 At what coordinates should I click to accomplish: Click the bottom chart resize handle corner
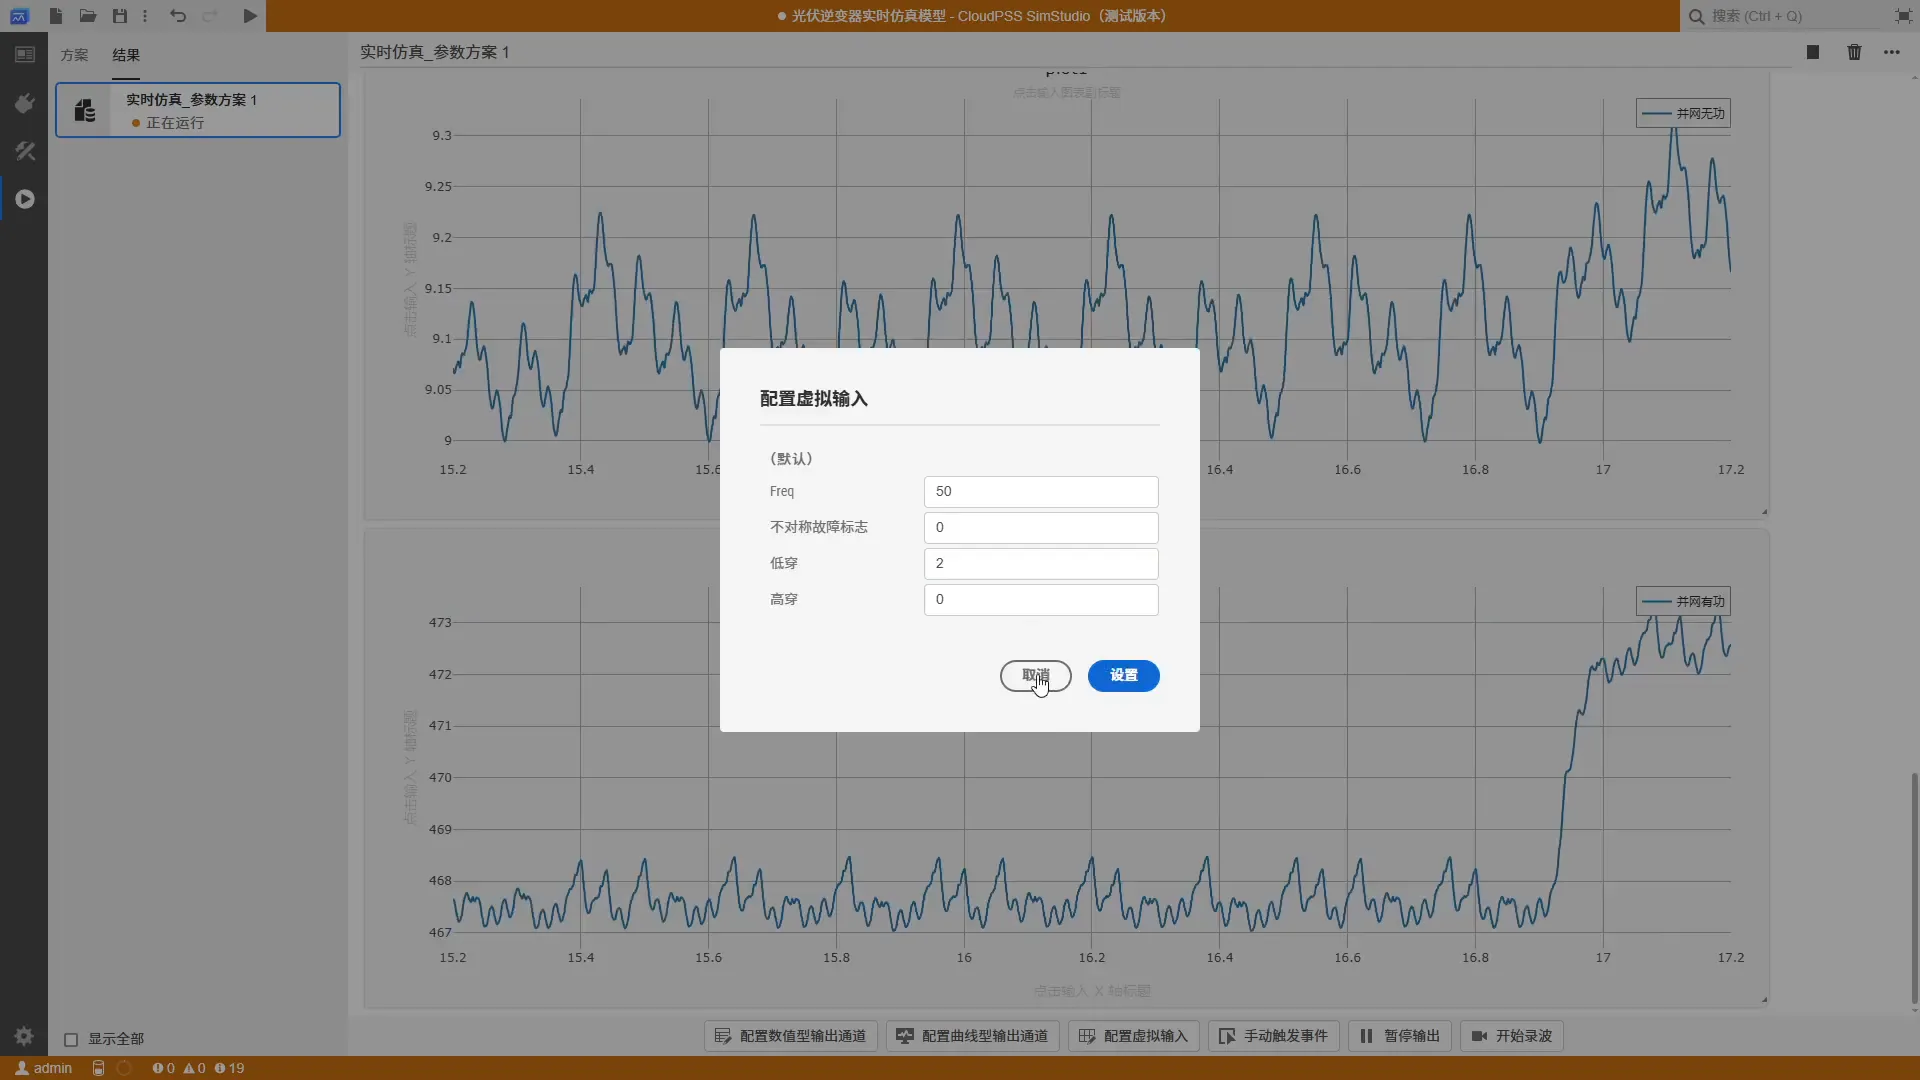(x=1764, y=1000)
